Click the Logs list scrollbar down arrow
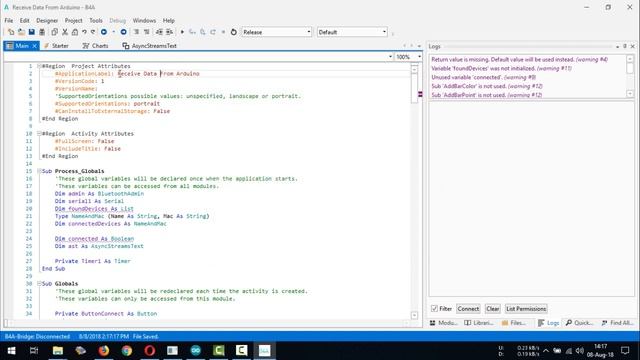Viewport: 640px width, 360px height. tap(630, 94)
